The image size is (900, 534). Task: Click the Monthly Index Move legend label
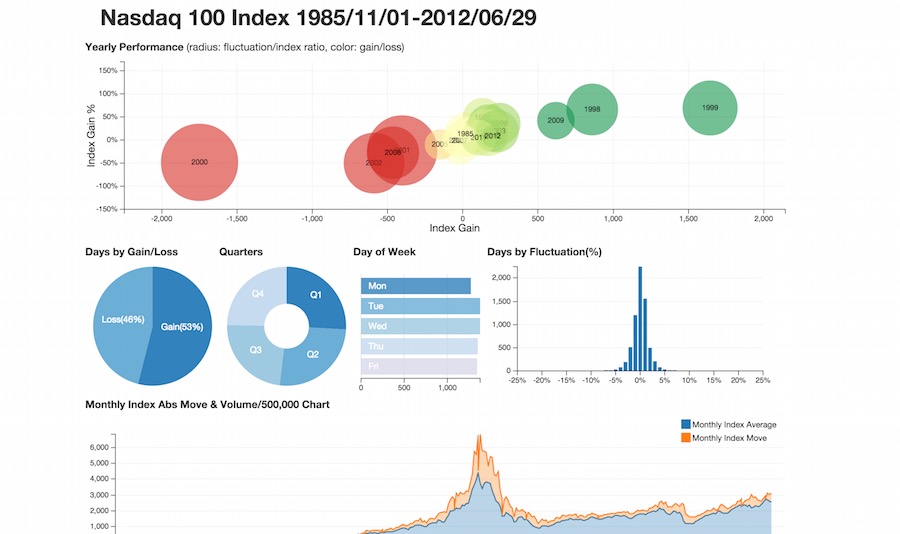click(x=730, y=438)
